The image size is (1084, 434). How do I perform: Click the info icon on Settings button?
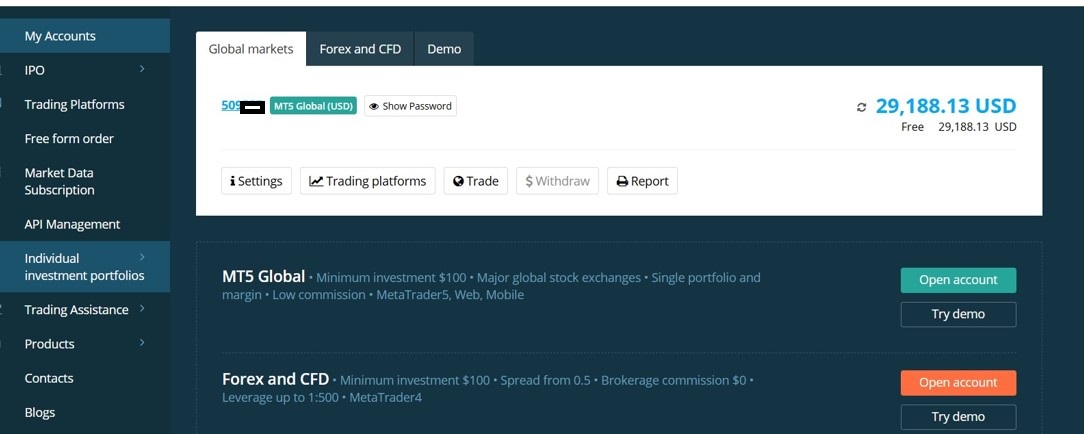tap(232, 181)
